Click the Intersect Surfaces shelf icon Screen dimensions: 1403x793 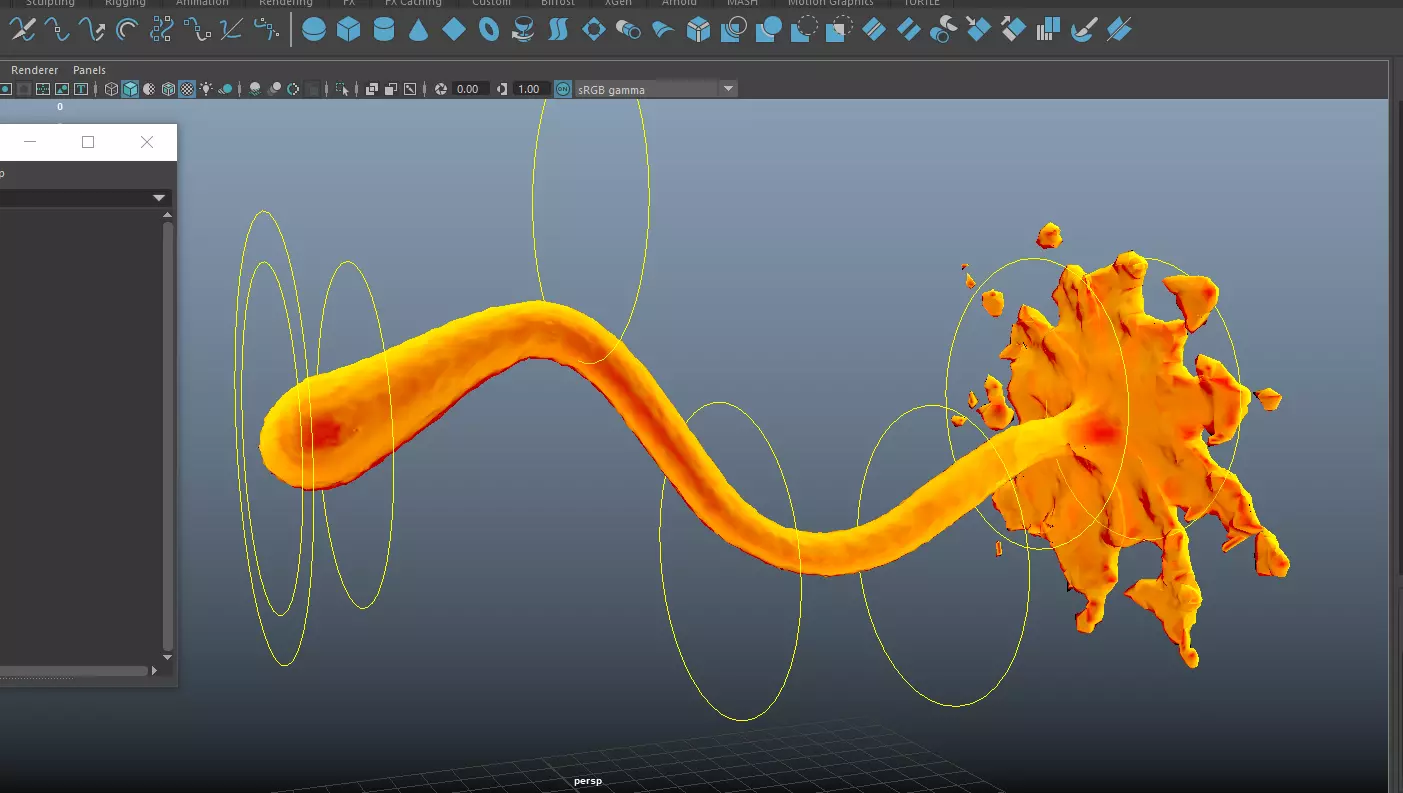pos(768,30)
